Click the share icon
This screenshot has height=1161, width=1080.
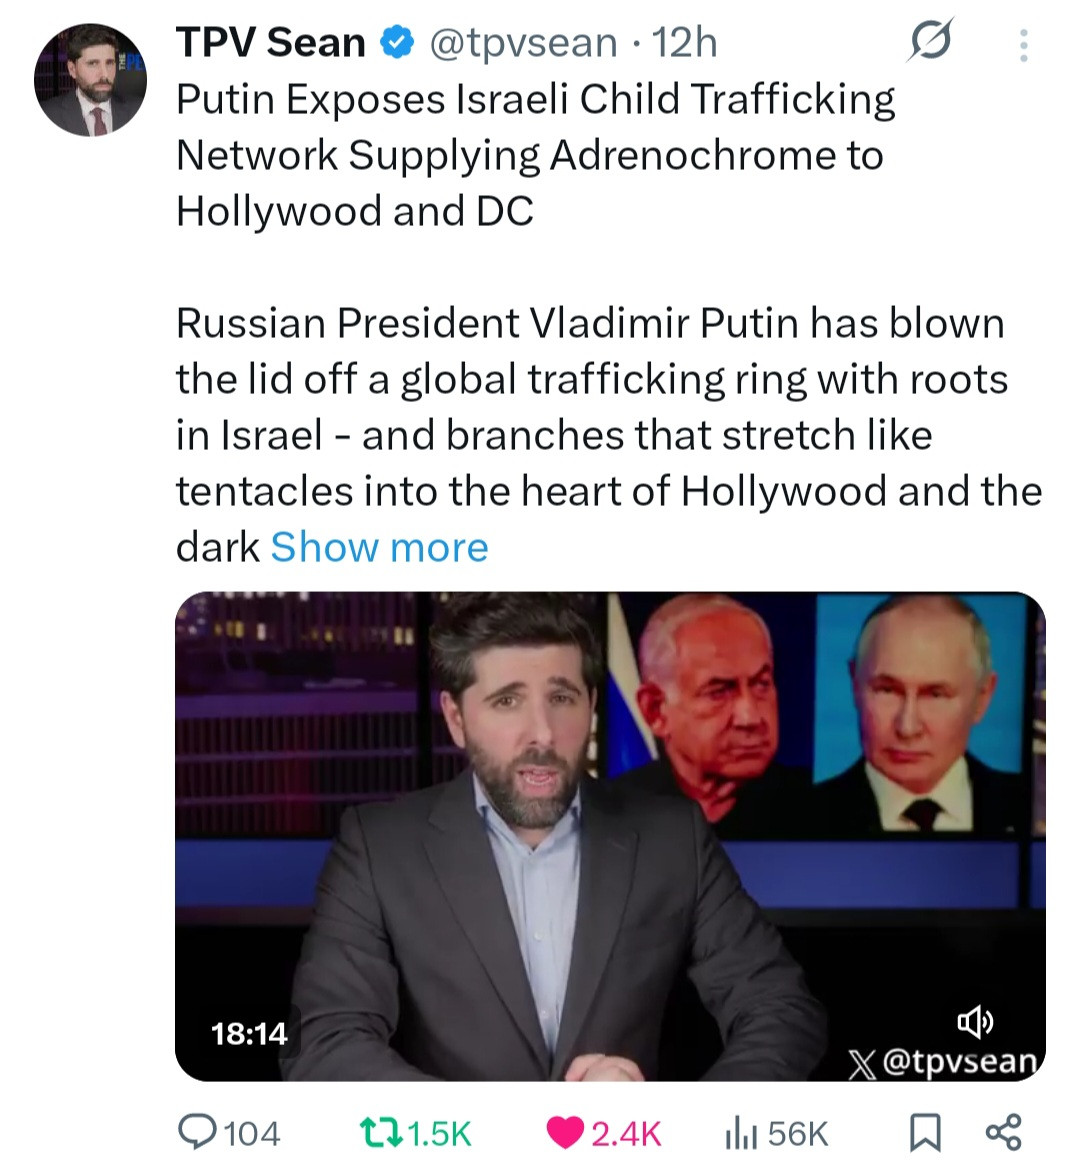(x=1003, y=1132)
